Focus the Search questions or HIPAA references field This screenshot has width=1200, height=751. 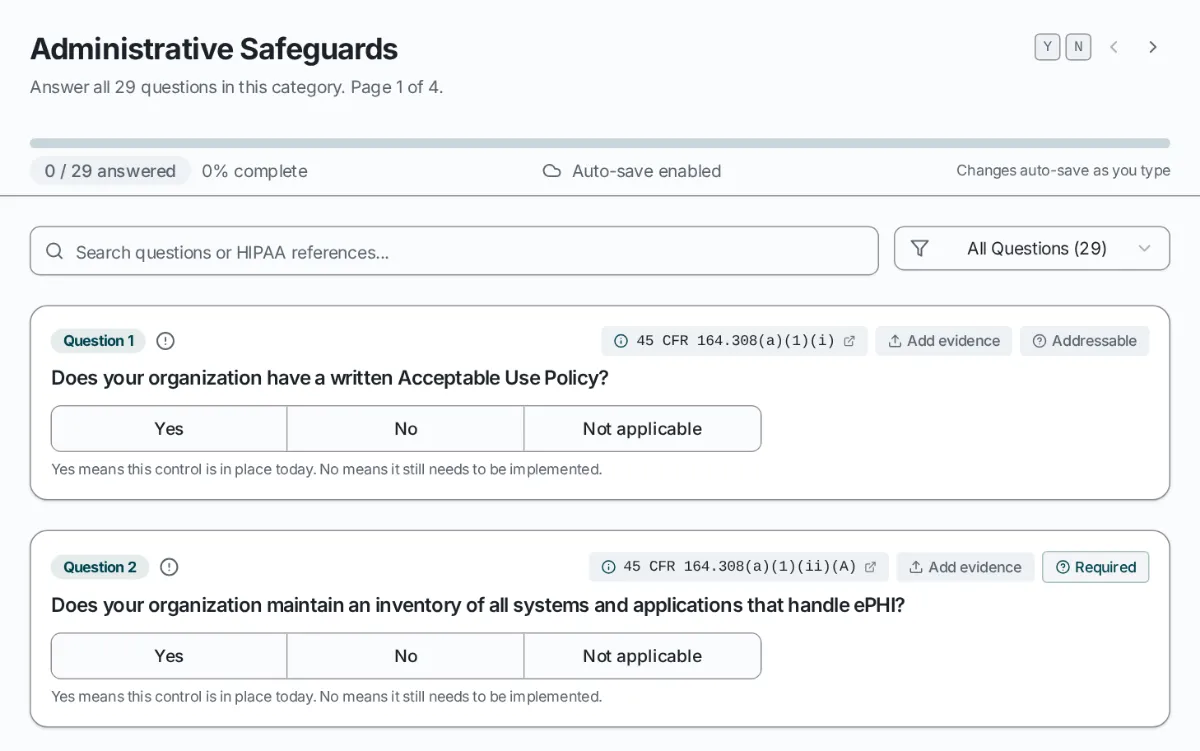(454, 251)
